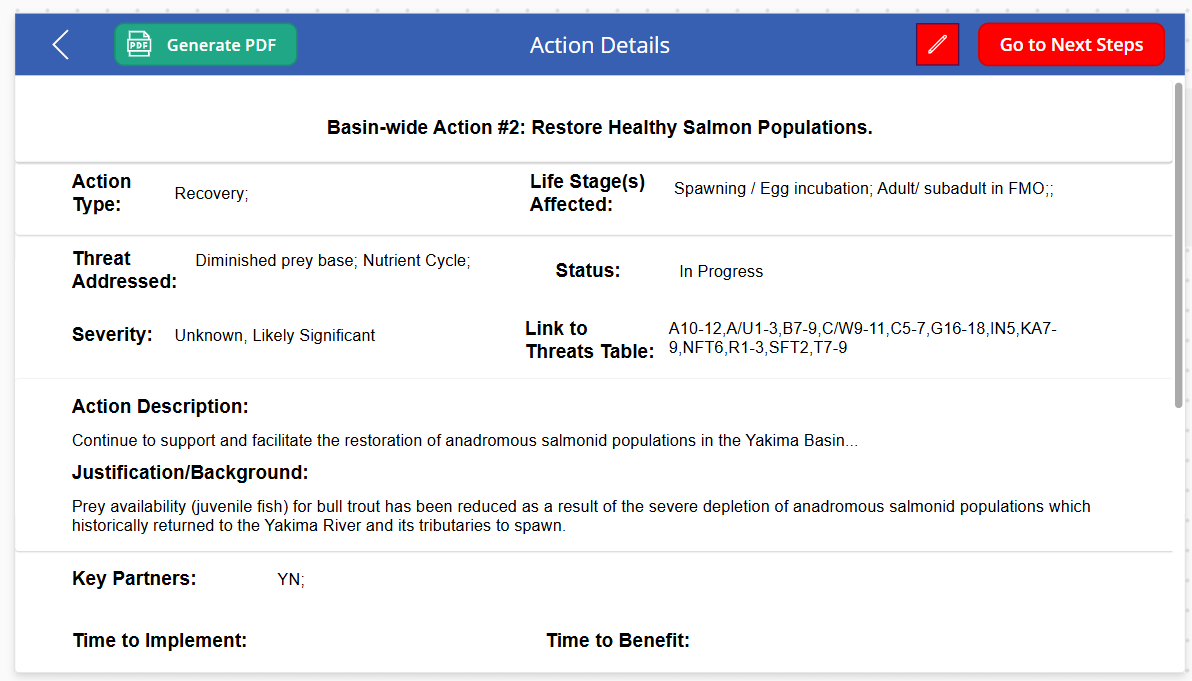The width and height of the screenshot is (1192, 681).
Task: Click the In Progress status value
Action: tap(721, 272)
